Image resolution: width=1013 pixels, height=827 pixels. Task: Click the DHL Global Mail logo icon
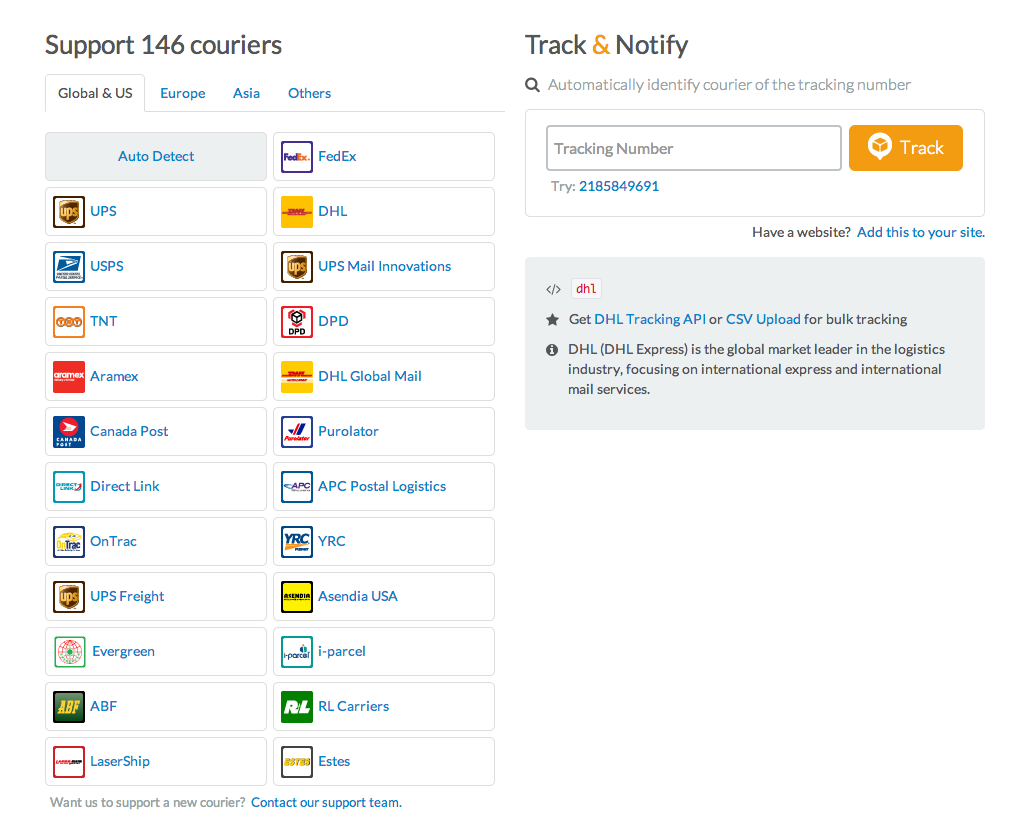(297, 376)
